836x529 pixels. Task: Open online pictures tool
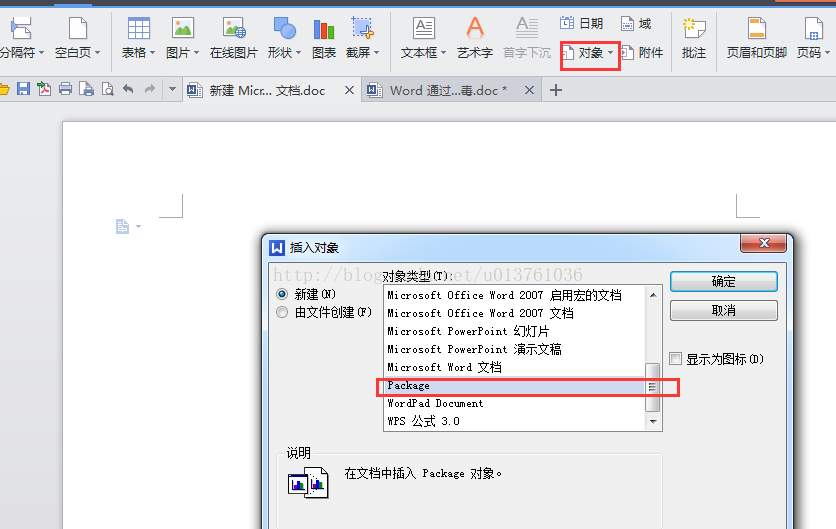click(x=234, y=36)
